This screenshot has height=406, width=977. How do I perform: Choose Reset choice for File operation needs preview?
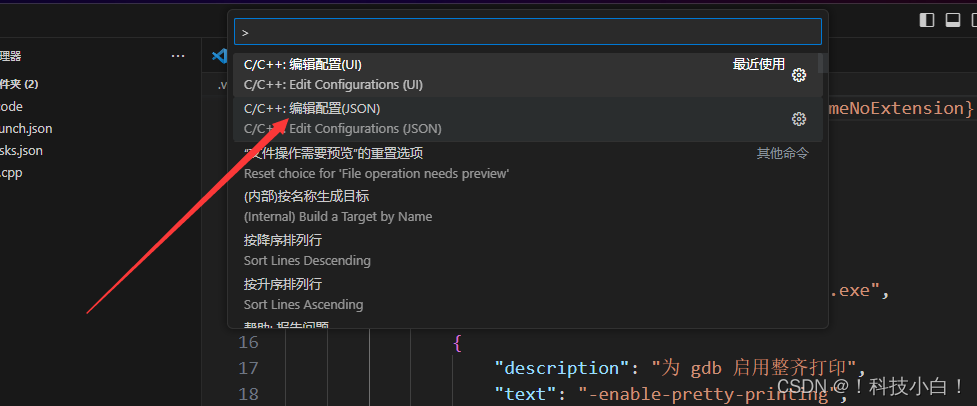coord(528,163)
